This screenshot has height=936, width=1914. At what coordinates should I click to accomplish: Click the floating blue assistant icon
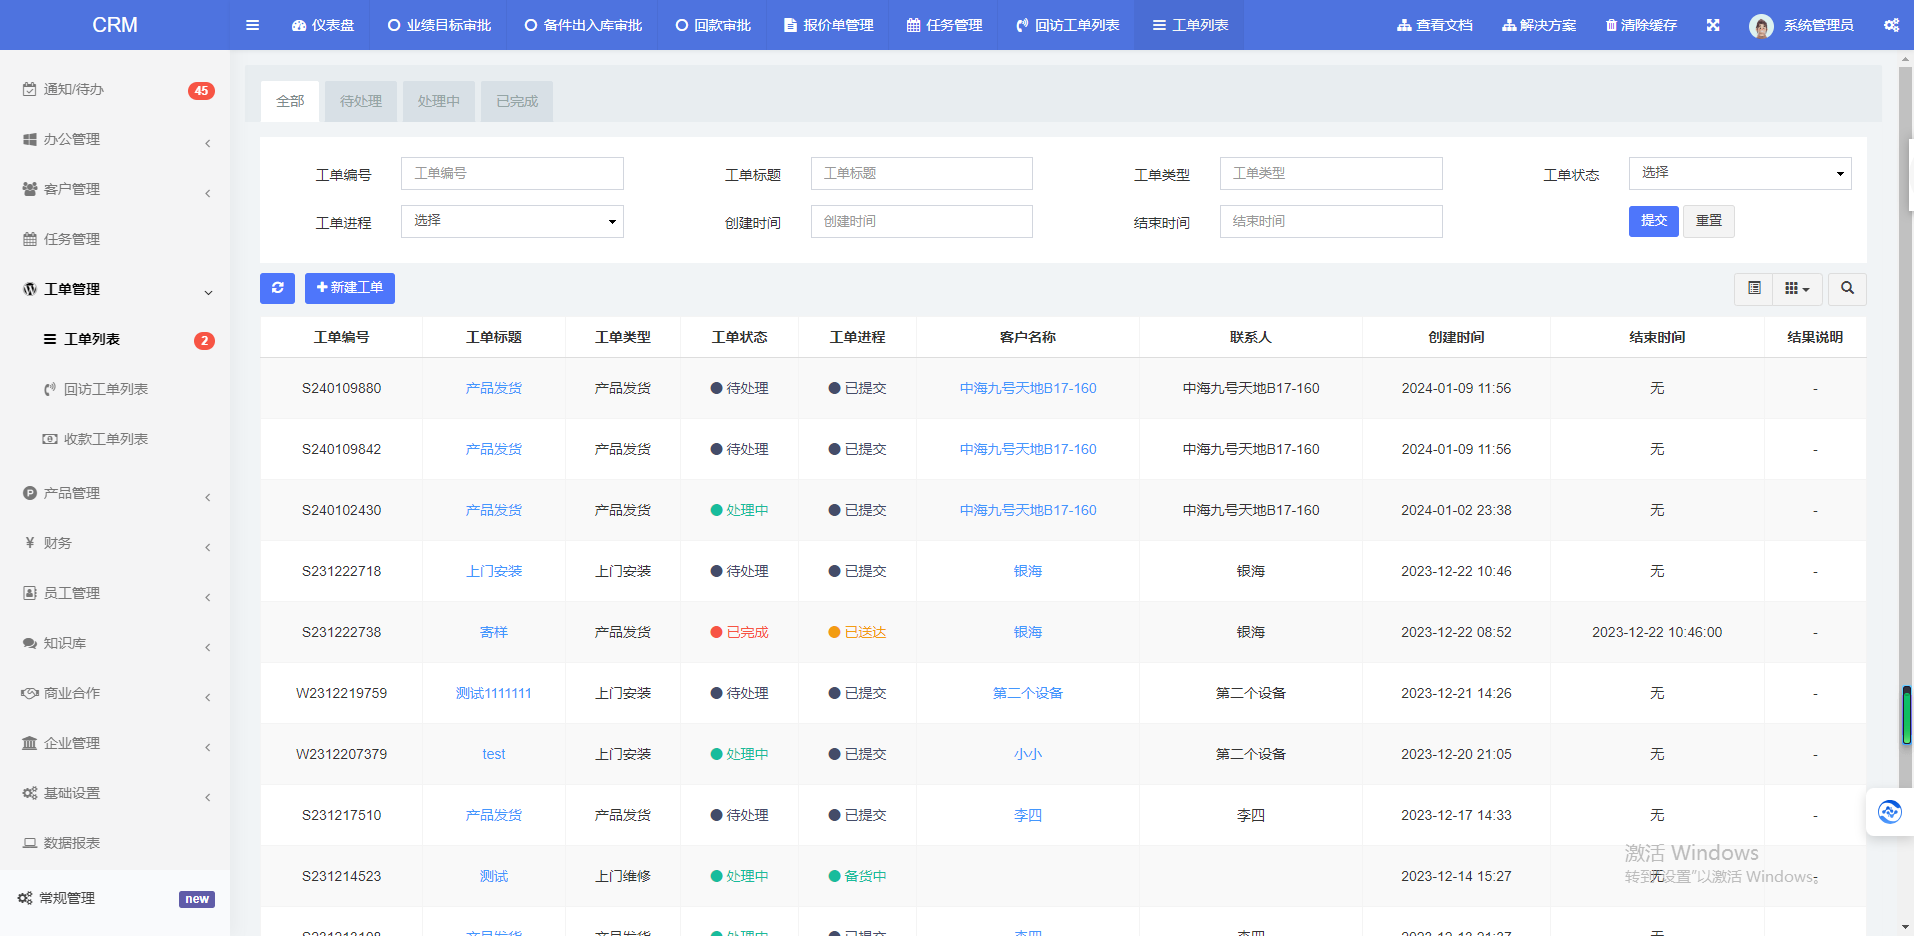point(1889,812)
